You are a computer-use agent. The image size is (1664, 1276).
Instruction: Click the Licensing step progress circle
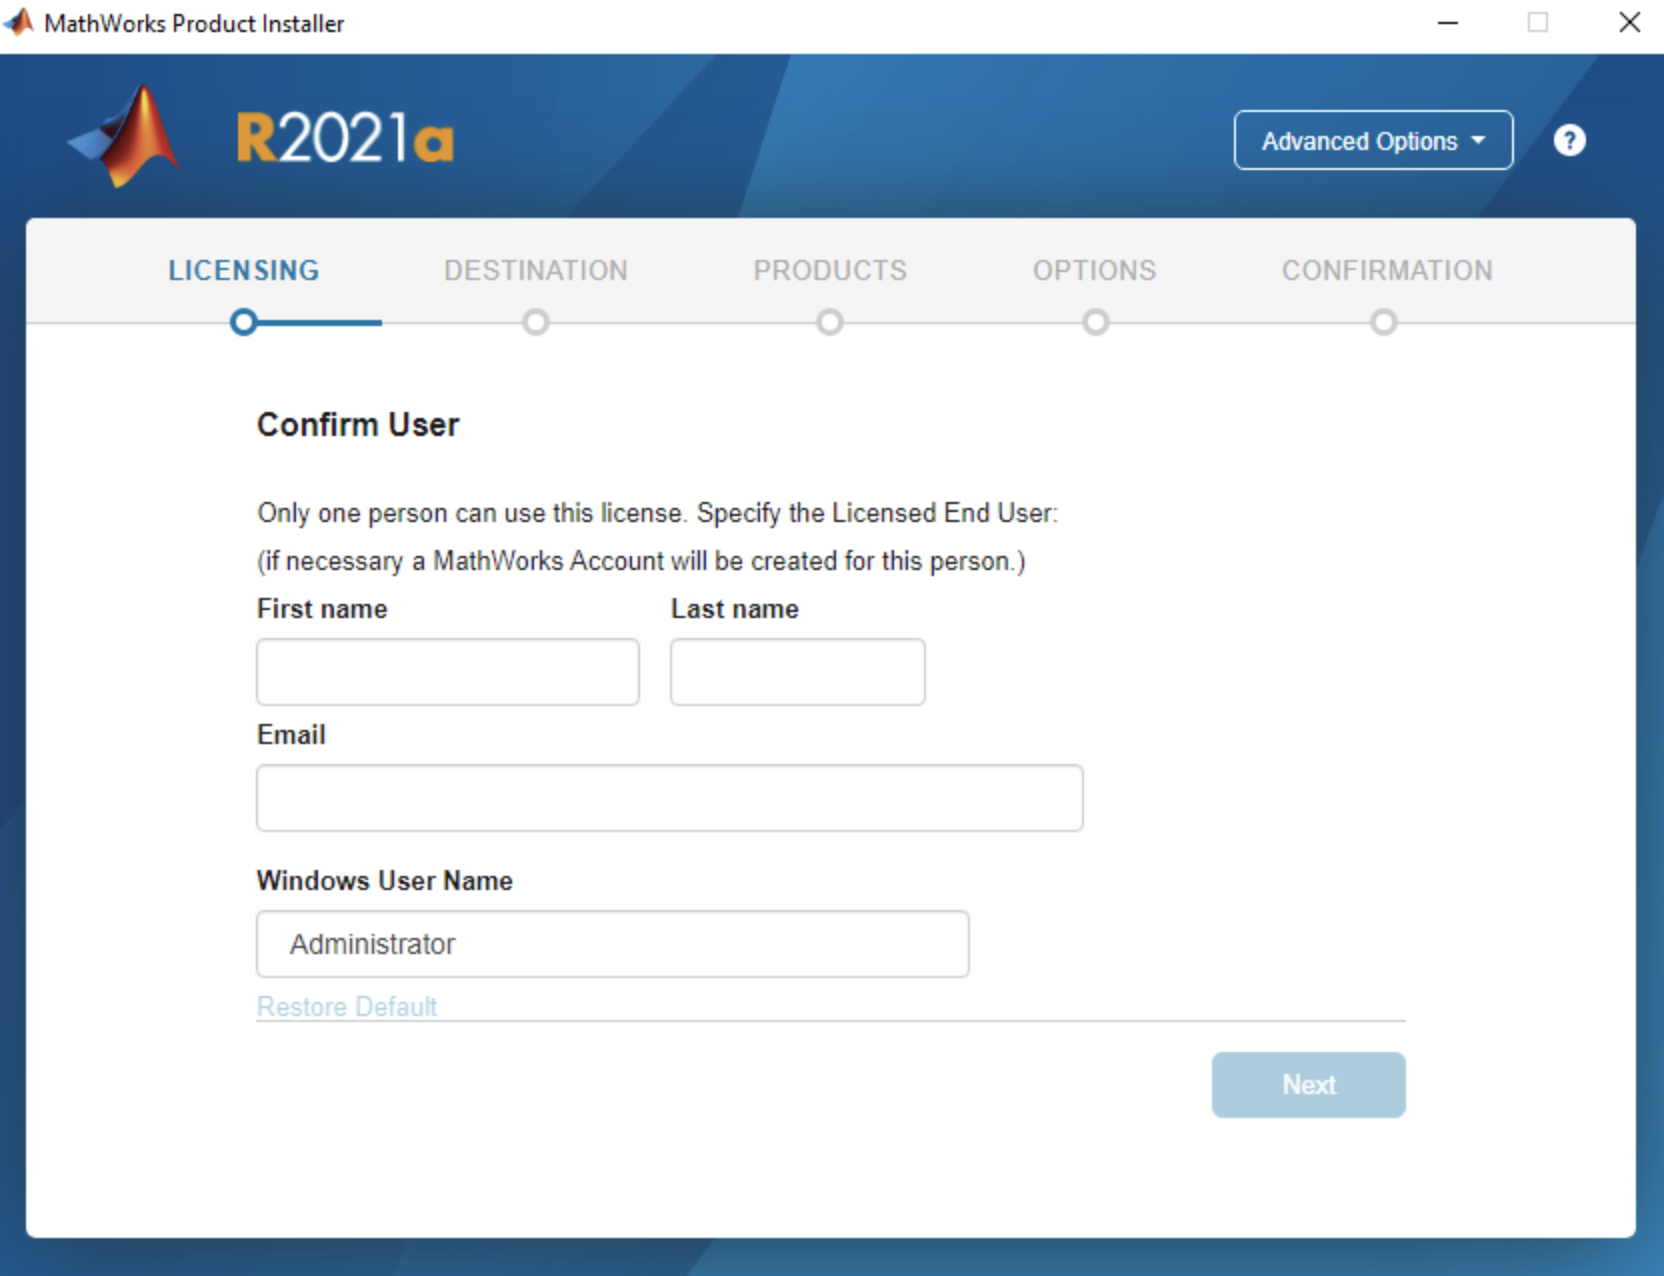pyautogui.click(x=243, y=322)
